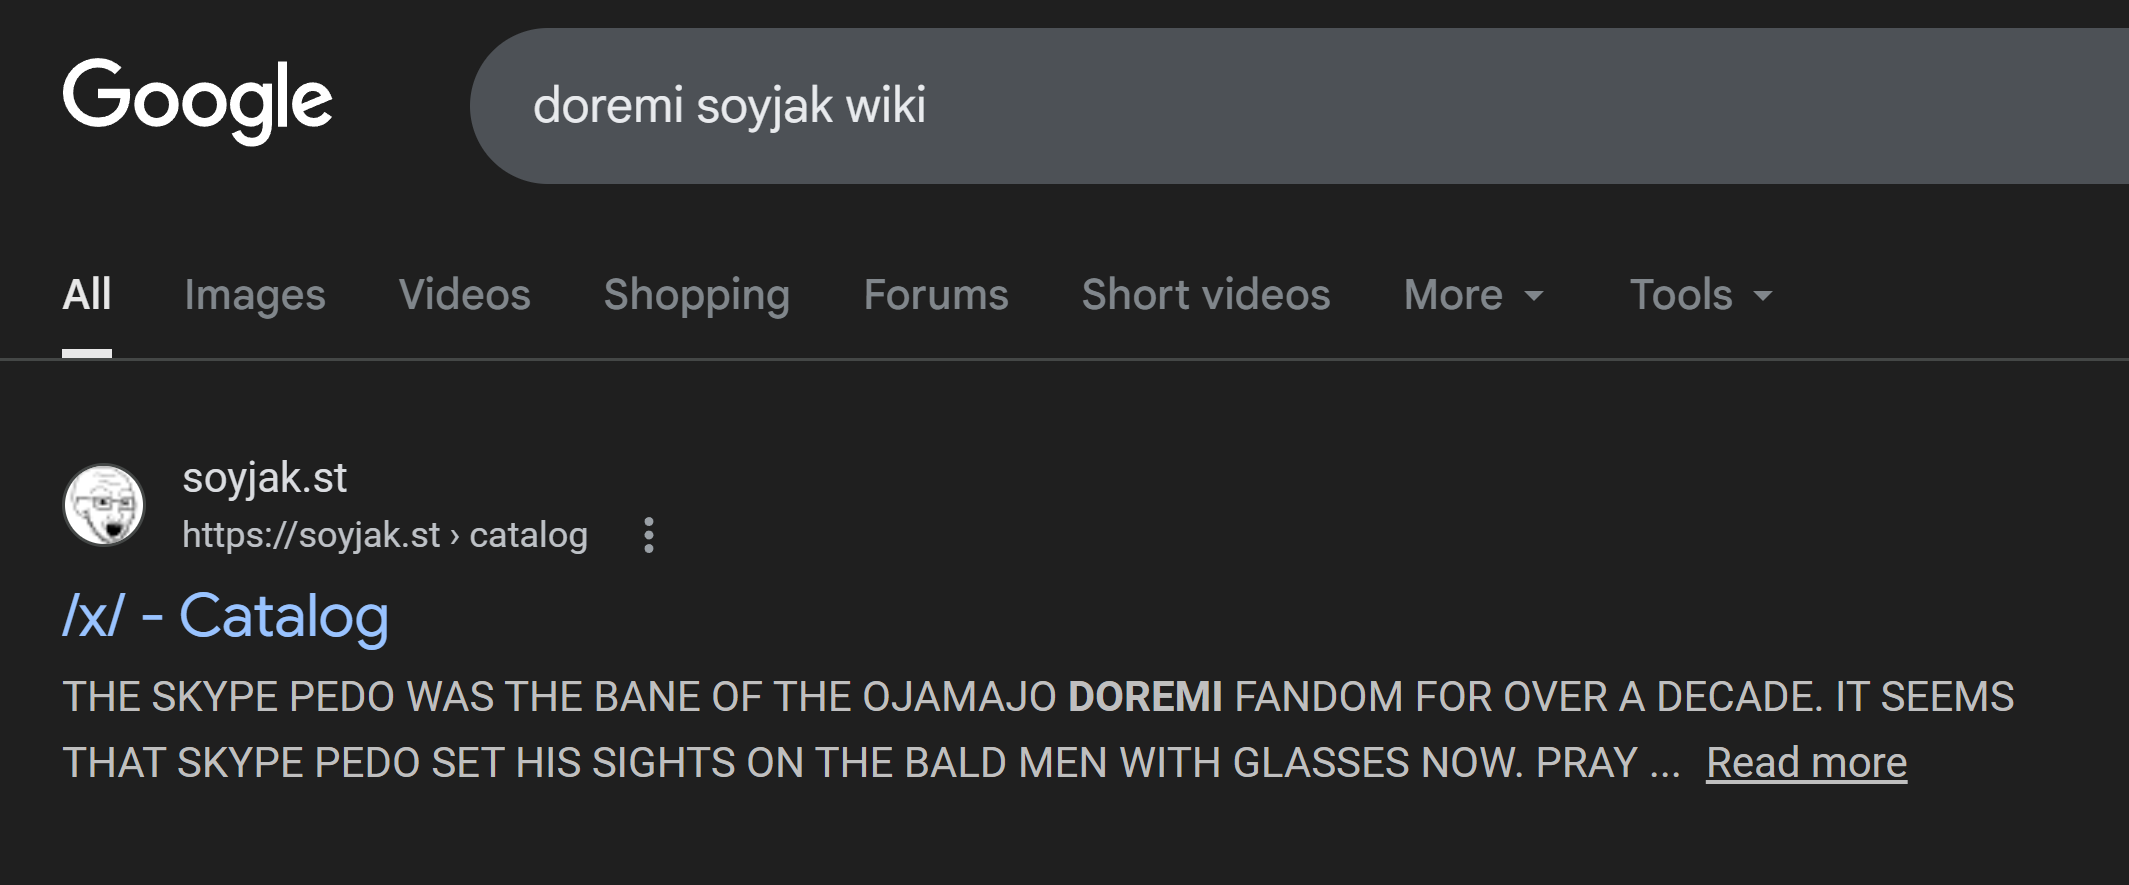This screenshot has width=2129, height=885.
Task: Click the https://soyjak.st › catalog URL
Action: pos(385,535)
